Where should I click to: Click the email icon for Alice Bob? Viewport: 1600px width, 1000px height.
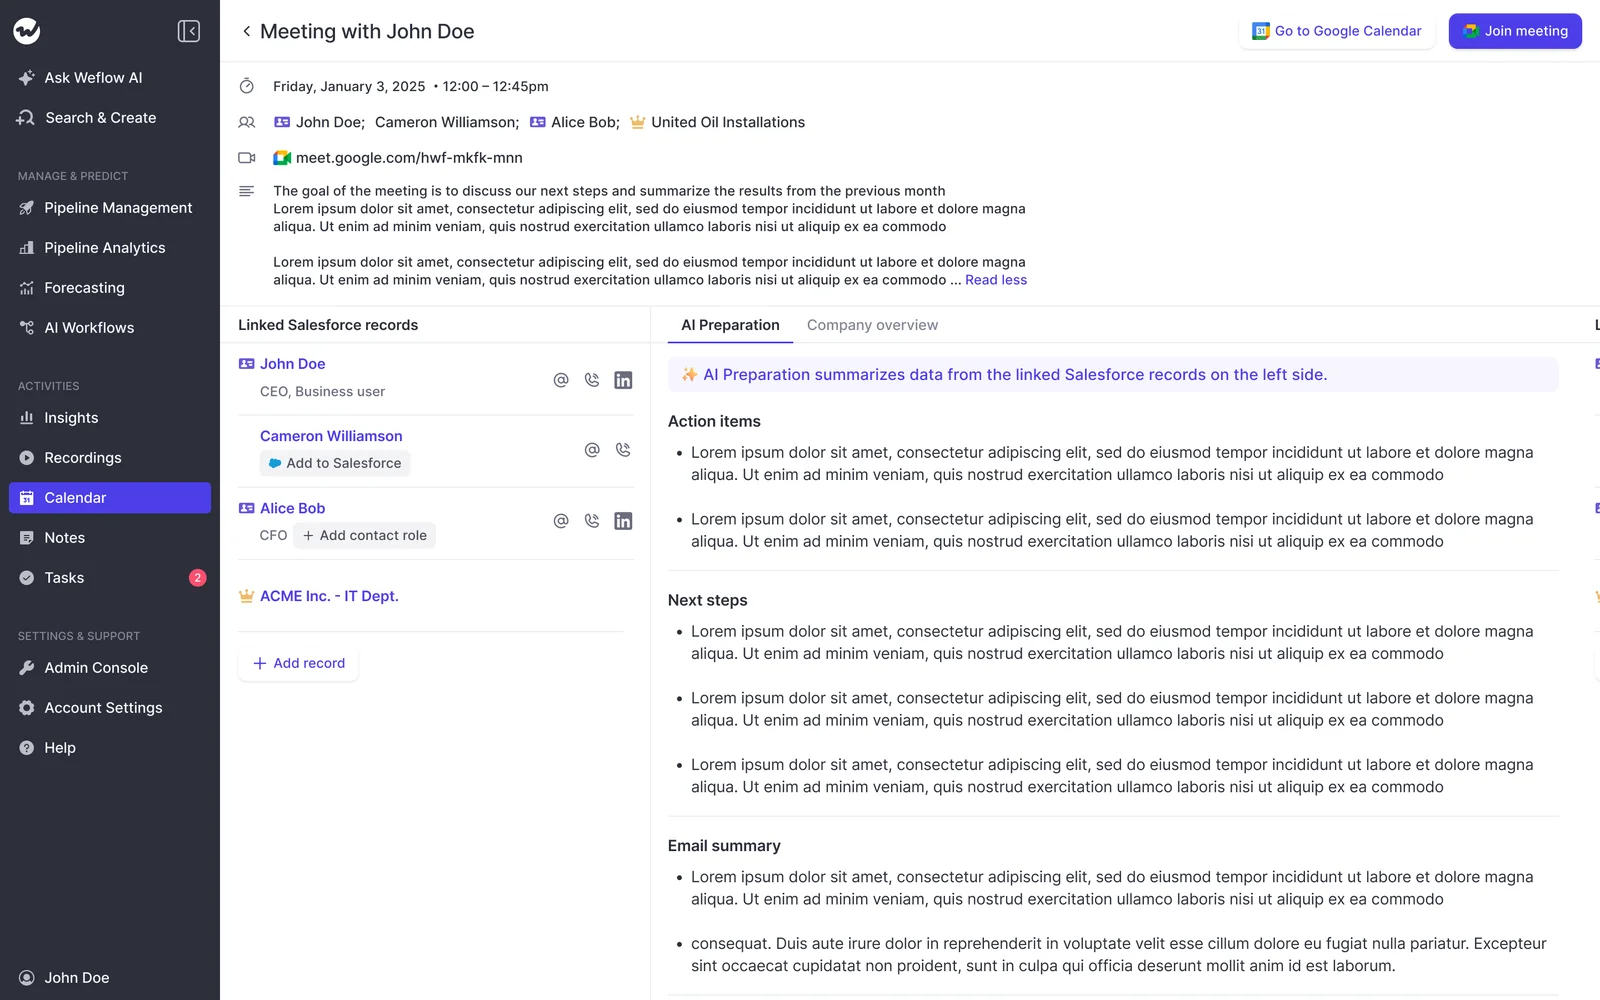(561, 521)
